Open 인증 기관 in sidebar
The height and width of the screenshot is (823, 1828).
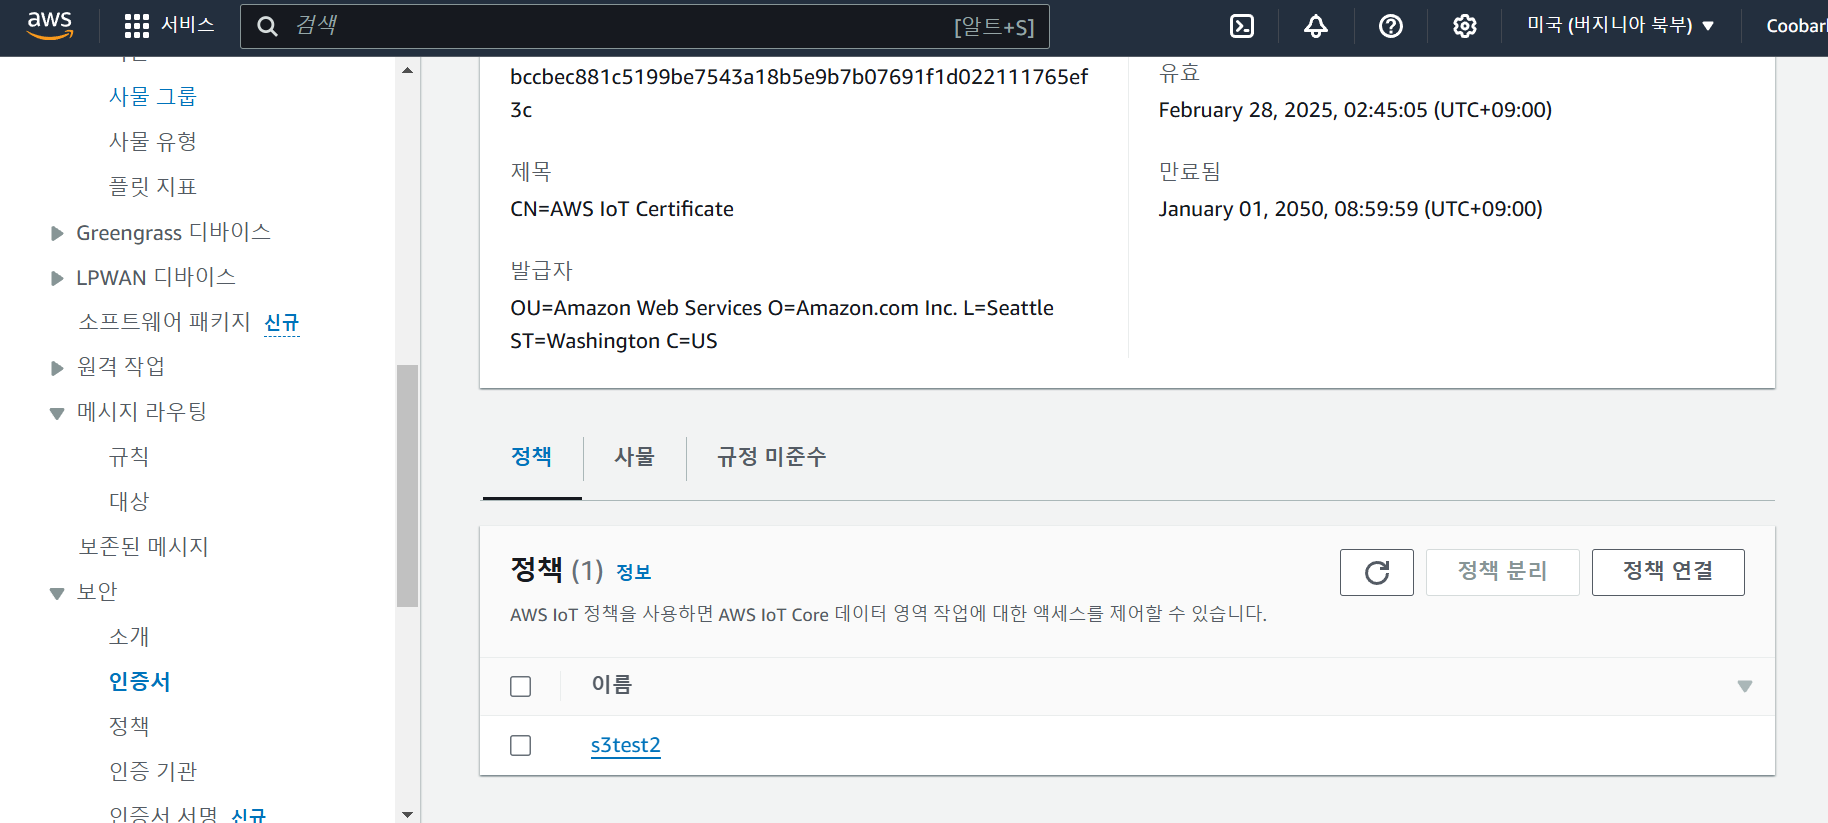[x=153, y=772]
